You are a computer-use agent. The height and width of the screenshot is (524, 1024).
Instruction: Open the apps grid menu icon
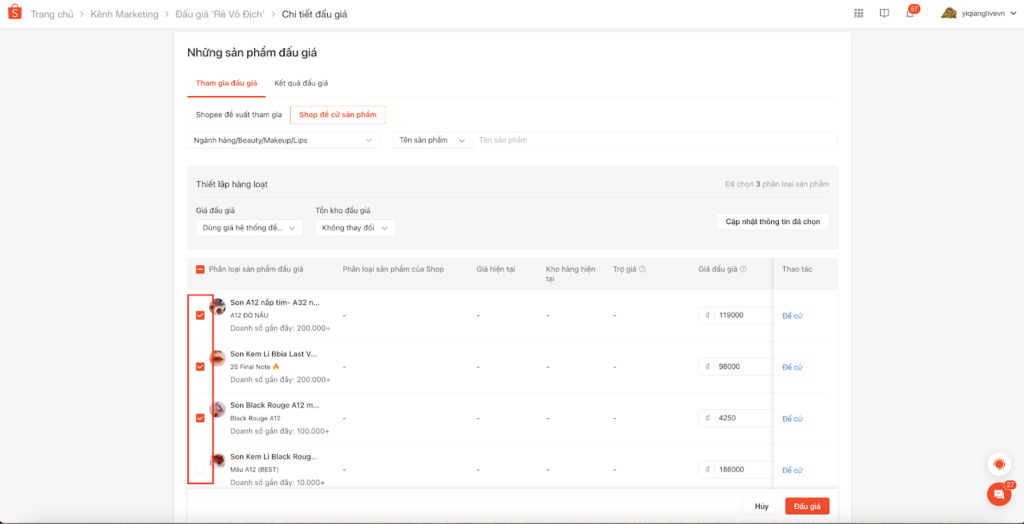coord(858,14)
